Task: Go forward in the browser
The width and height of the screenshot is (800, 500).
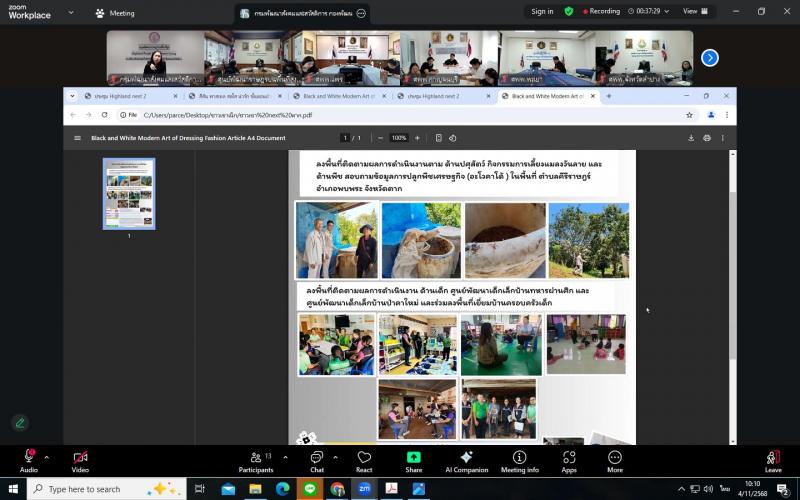Action: click(89, 115)
